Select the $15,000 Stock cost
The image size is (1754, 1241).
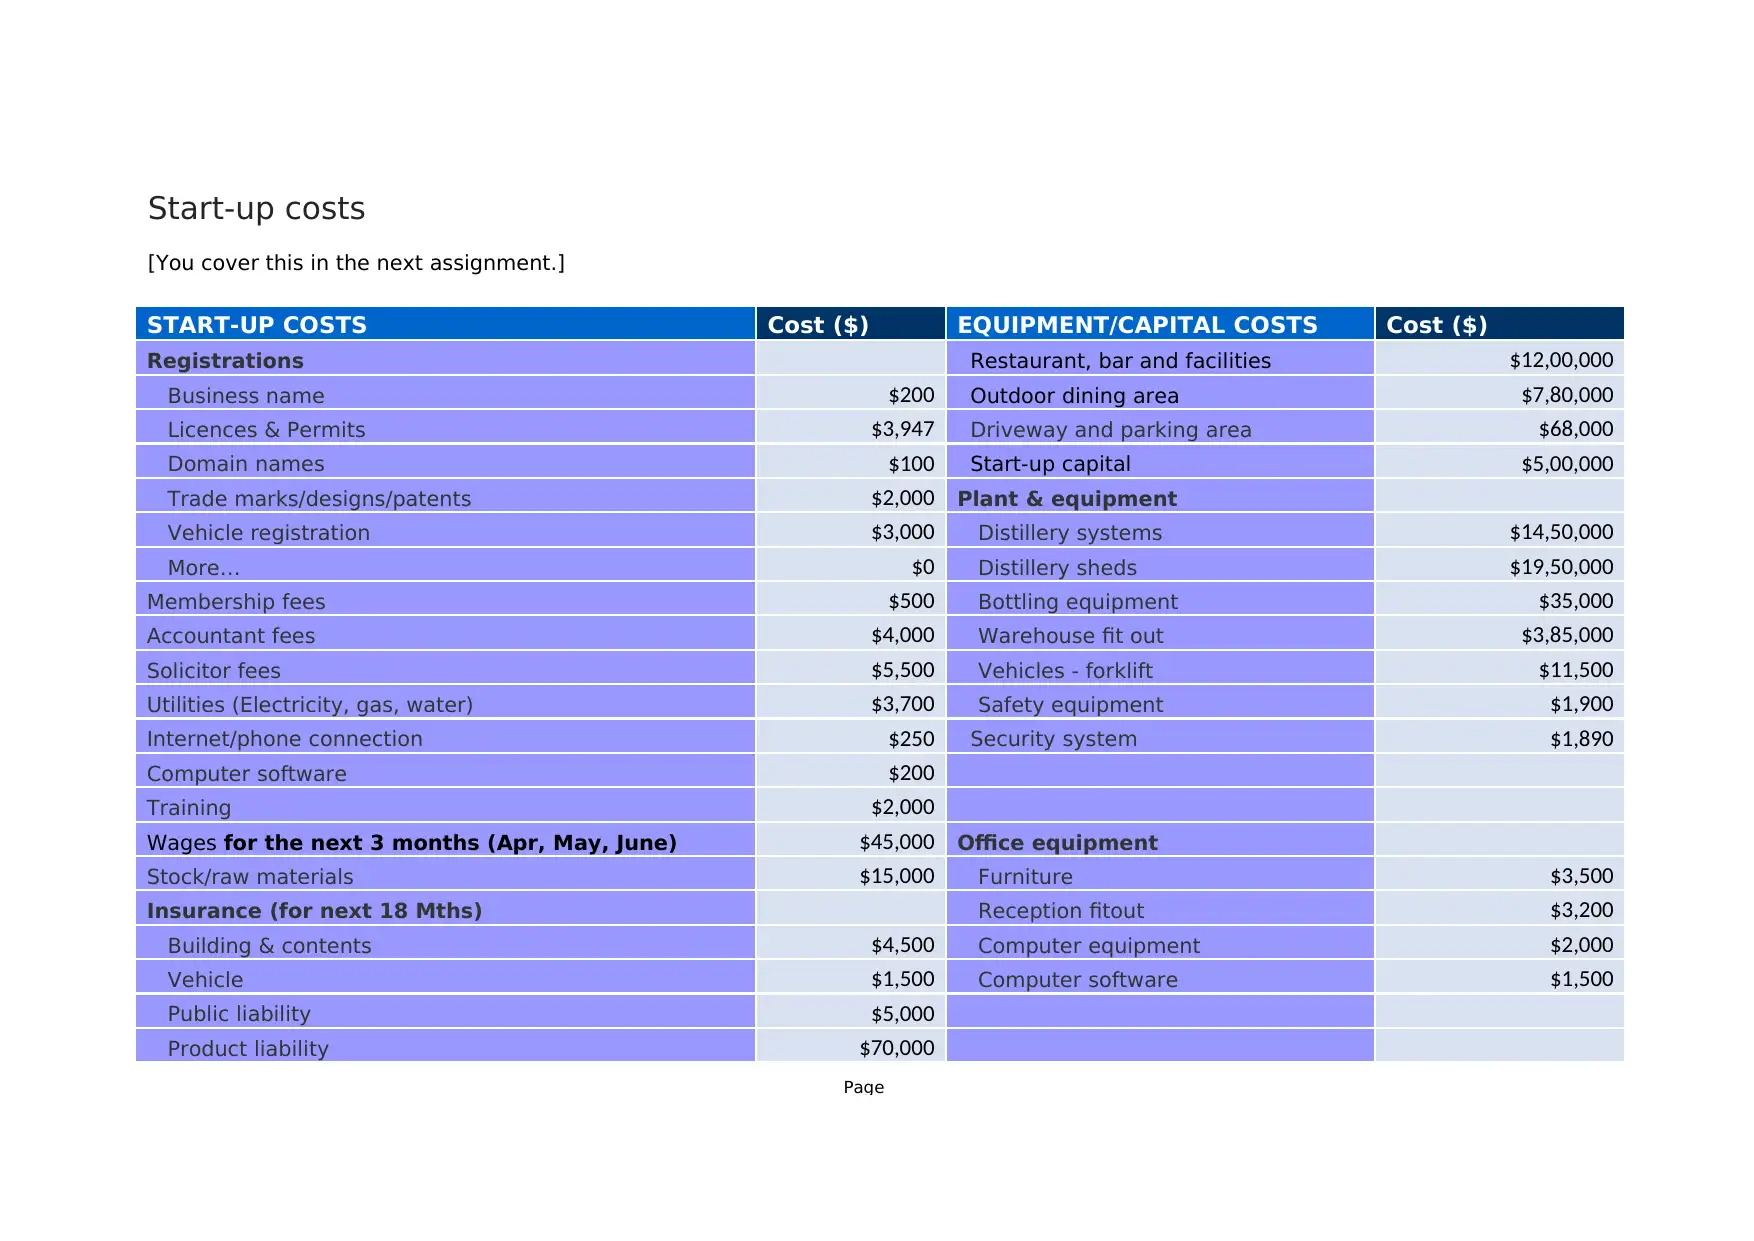coord(897,876)
